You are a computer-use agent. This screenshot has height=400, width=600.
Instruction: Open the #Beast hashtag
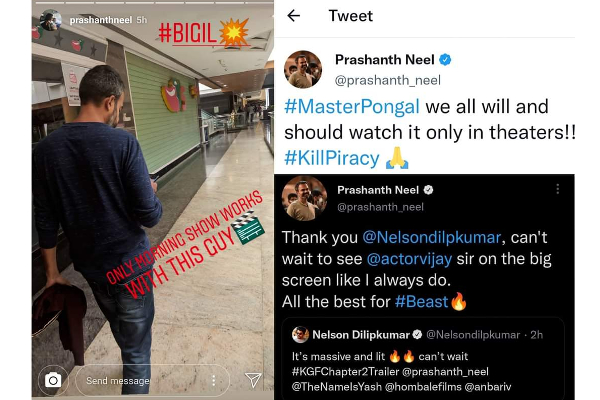(x=421, y=302)
